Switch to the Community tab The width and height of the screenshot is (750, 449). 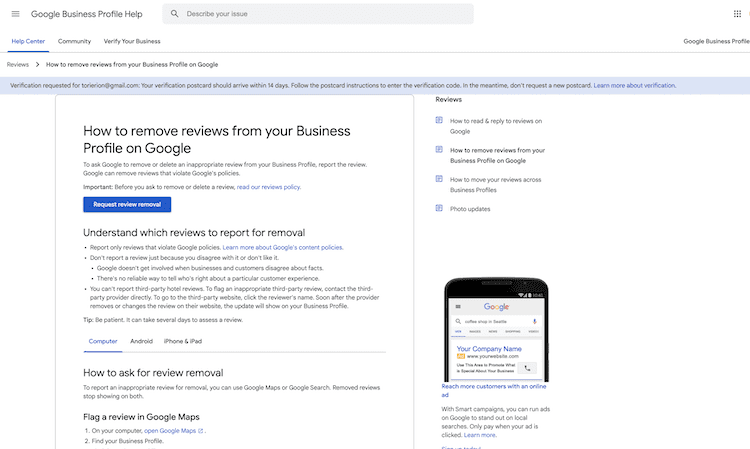coord(74,42)
